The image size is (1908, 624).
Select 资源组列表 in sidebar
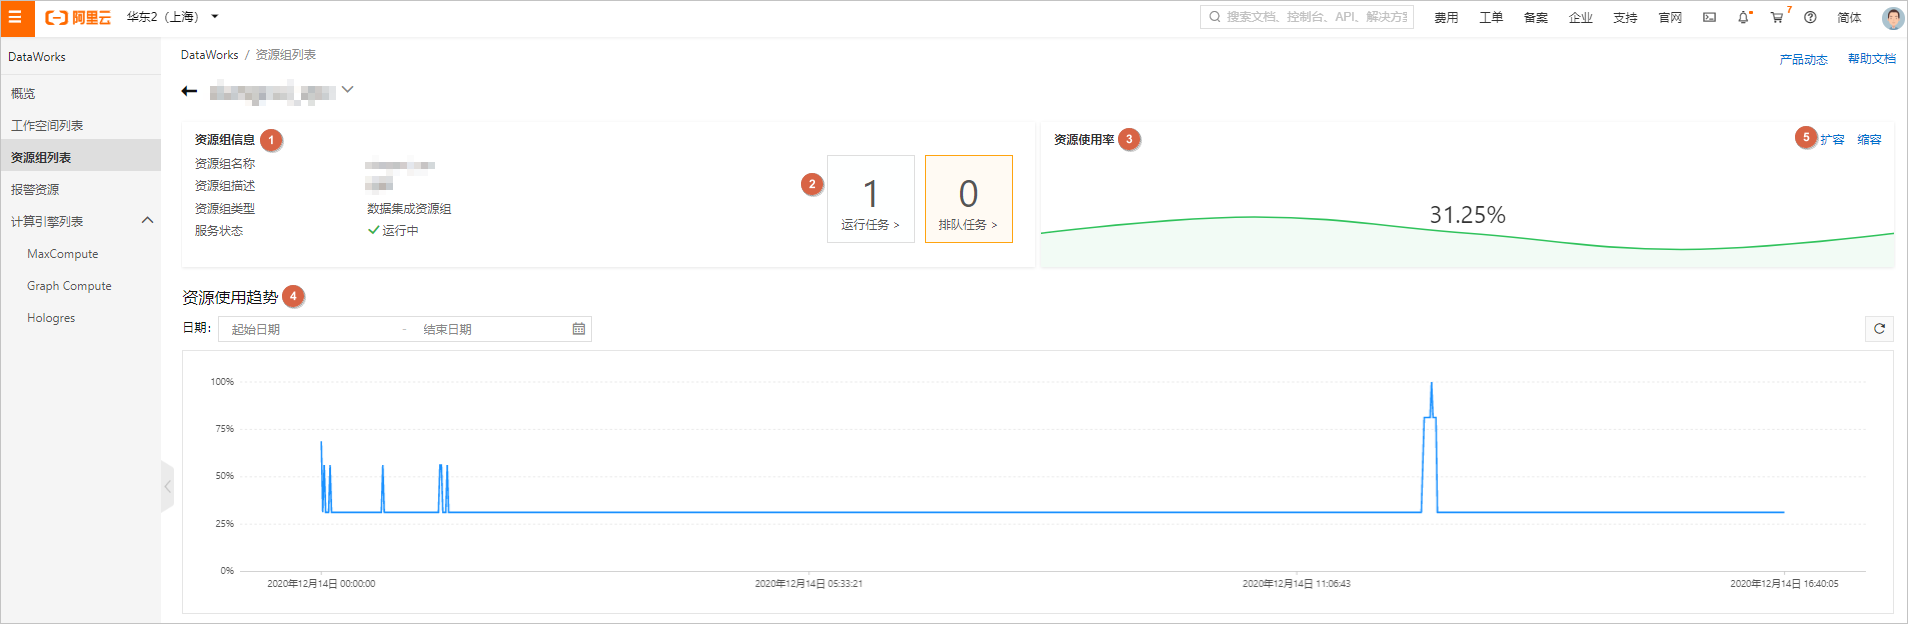pyautogui.click(x=81, y=157)
